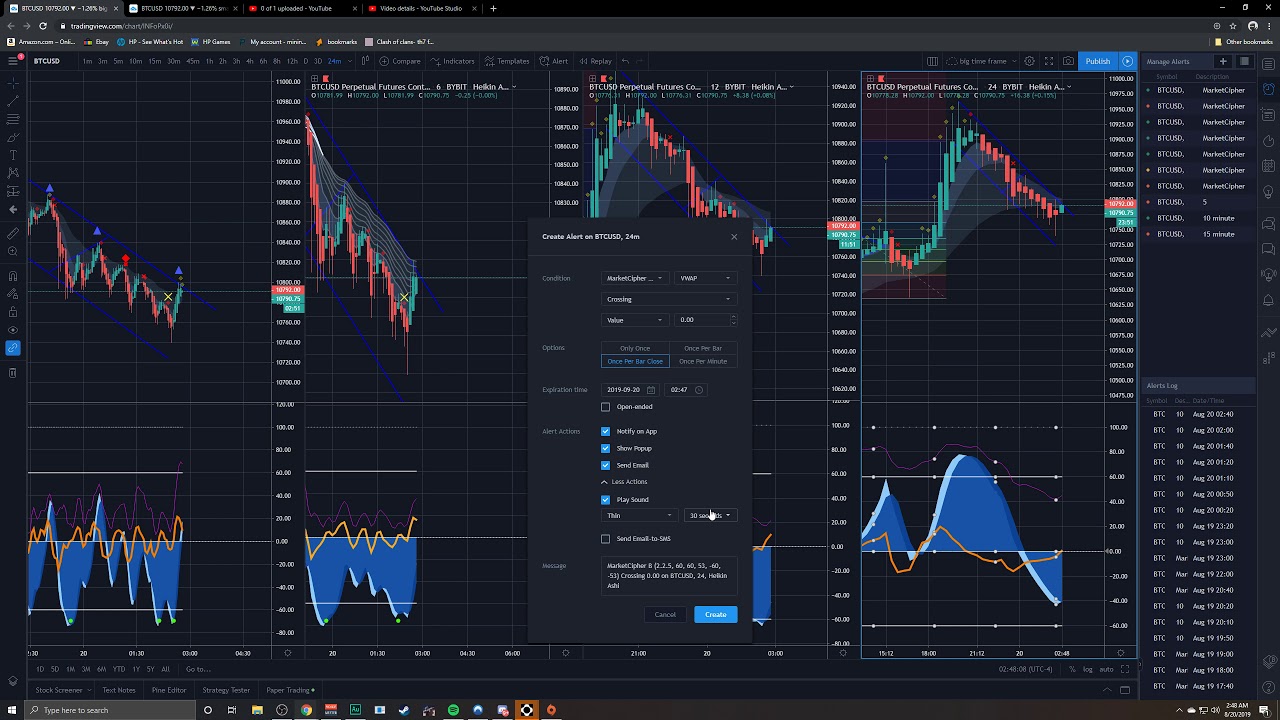
Task: Select Once Per Bar option
Action: point(703,348)
